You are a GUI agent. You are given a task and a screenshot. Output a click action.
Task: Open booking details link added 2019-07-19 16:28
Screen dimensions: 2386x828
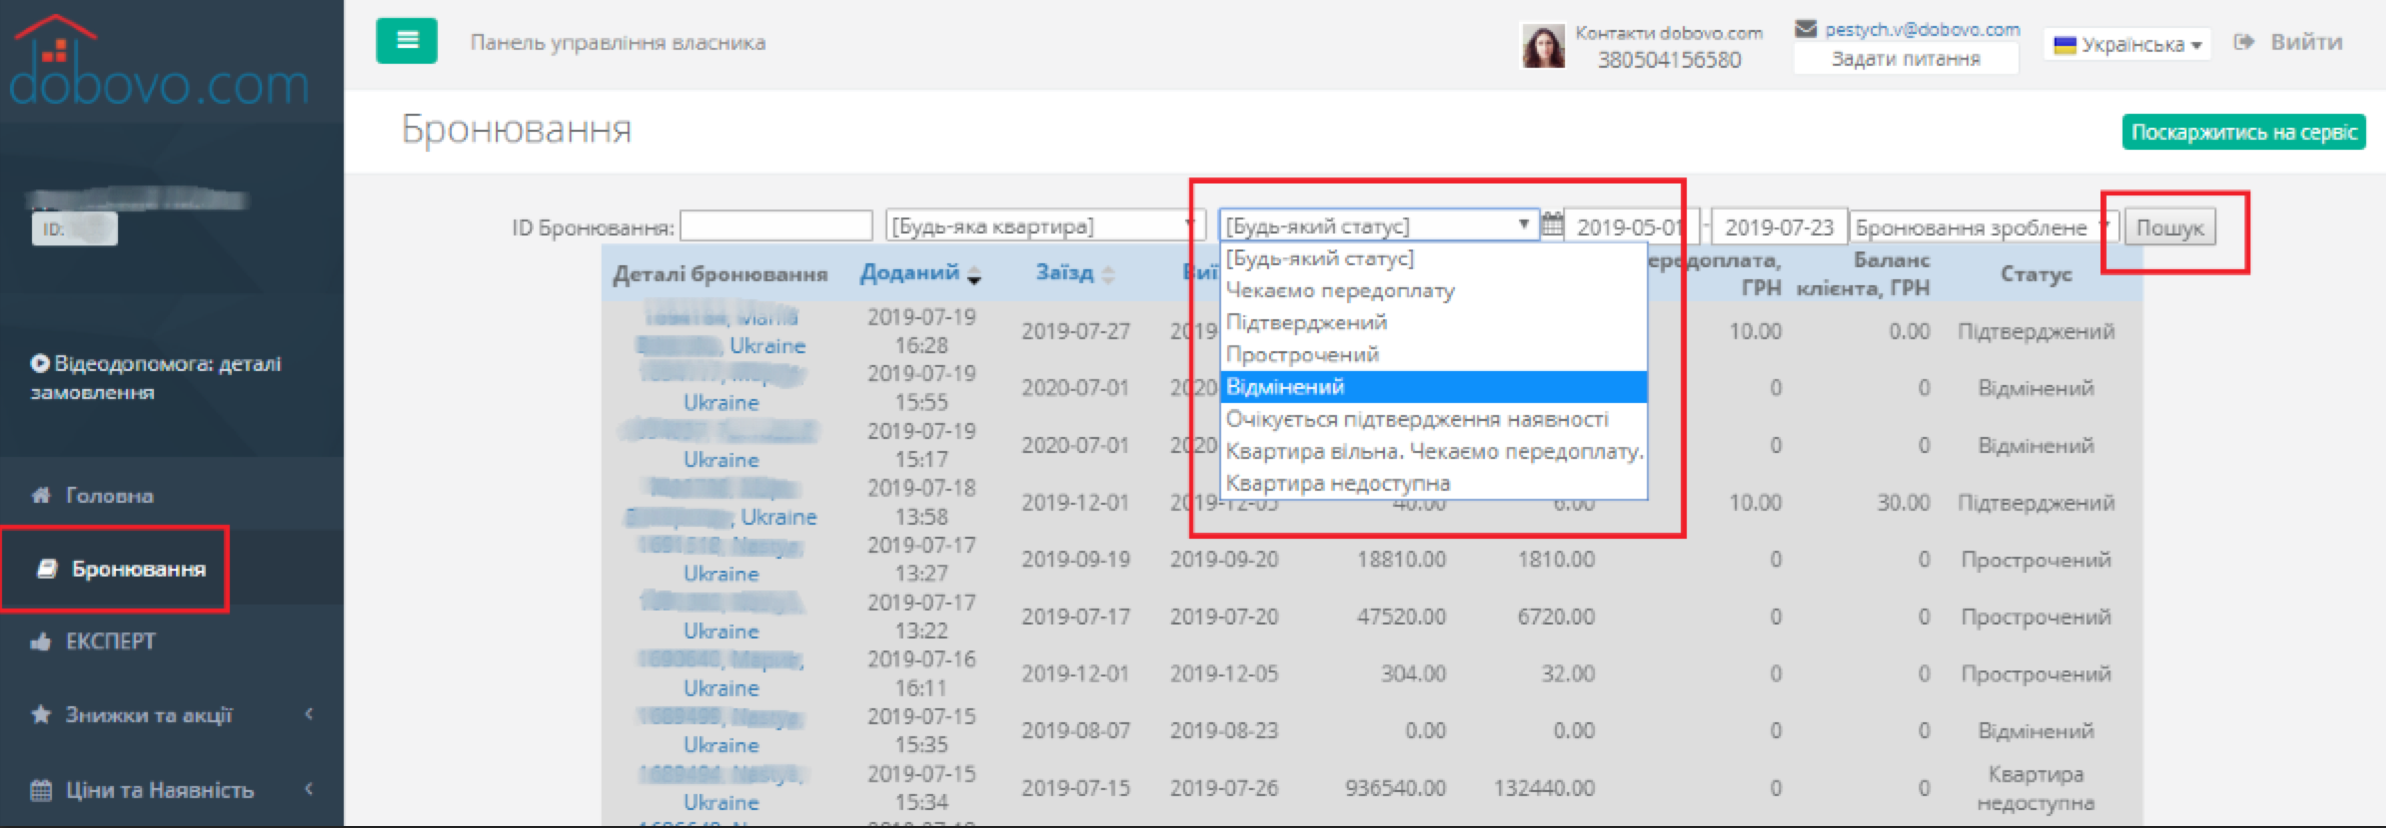click(x=720, y=331)
